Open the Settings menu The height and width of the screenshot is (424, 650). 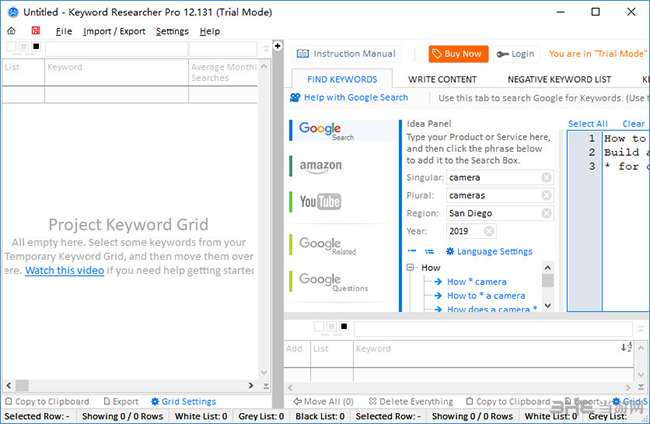pyautogui.click(x=172, y=31)
